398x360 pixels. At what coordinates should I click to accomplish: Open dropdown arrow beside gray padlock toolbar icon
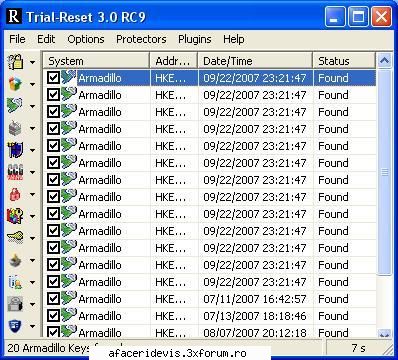(x=32, y=304)
